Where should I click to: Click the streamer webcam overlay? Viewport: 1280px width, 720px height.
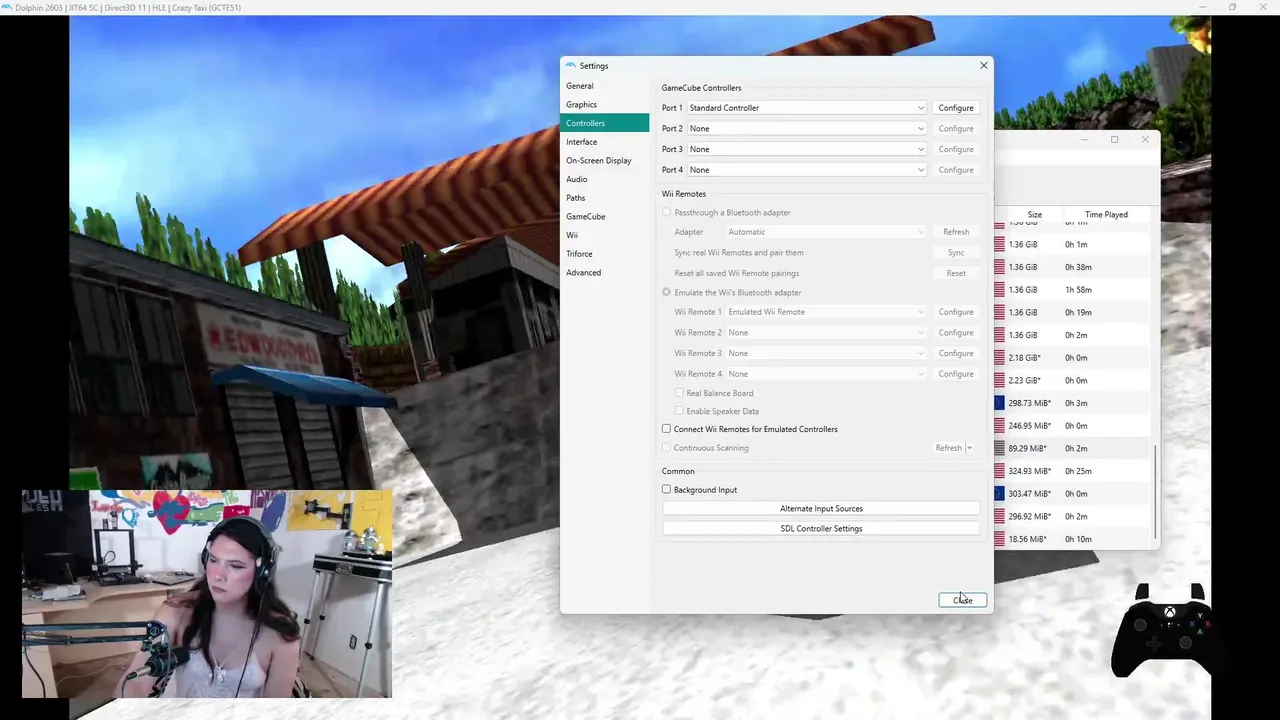[207, 594]
